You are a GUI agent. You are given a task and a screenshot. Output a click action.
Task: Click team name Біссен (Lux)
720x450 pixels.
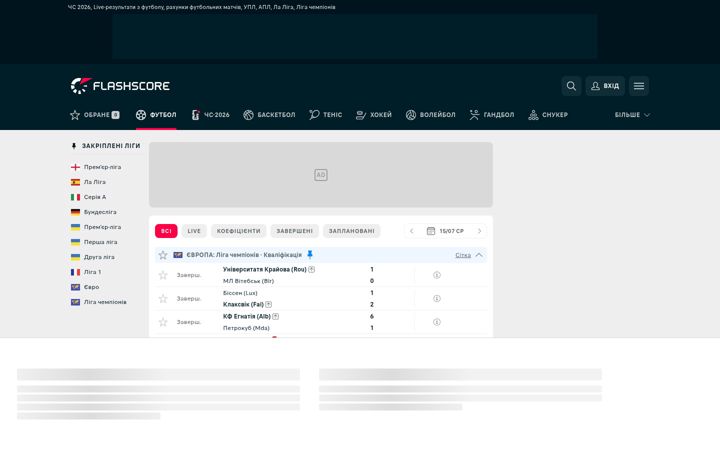[240, 293]
